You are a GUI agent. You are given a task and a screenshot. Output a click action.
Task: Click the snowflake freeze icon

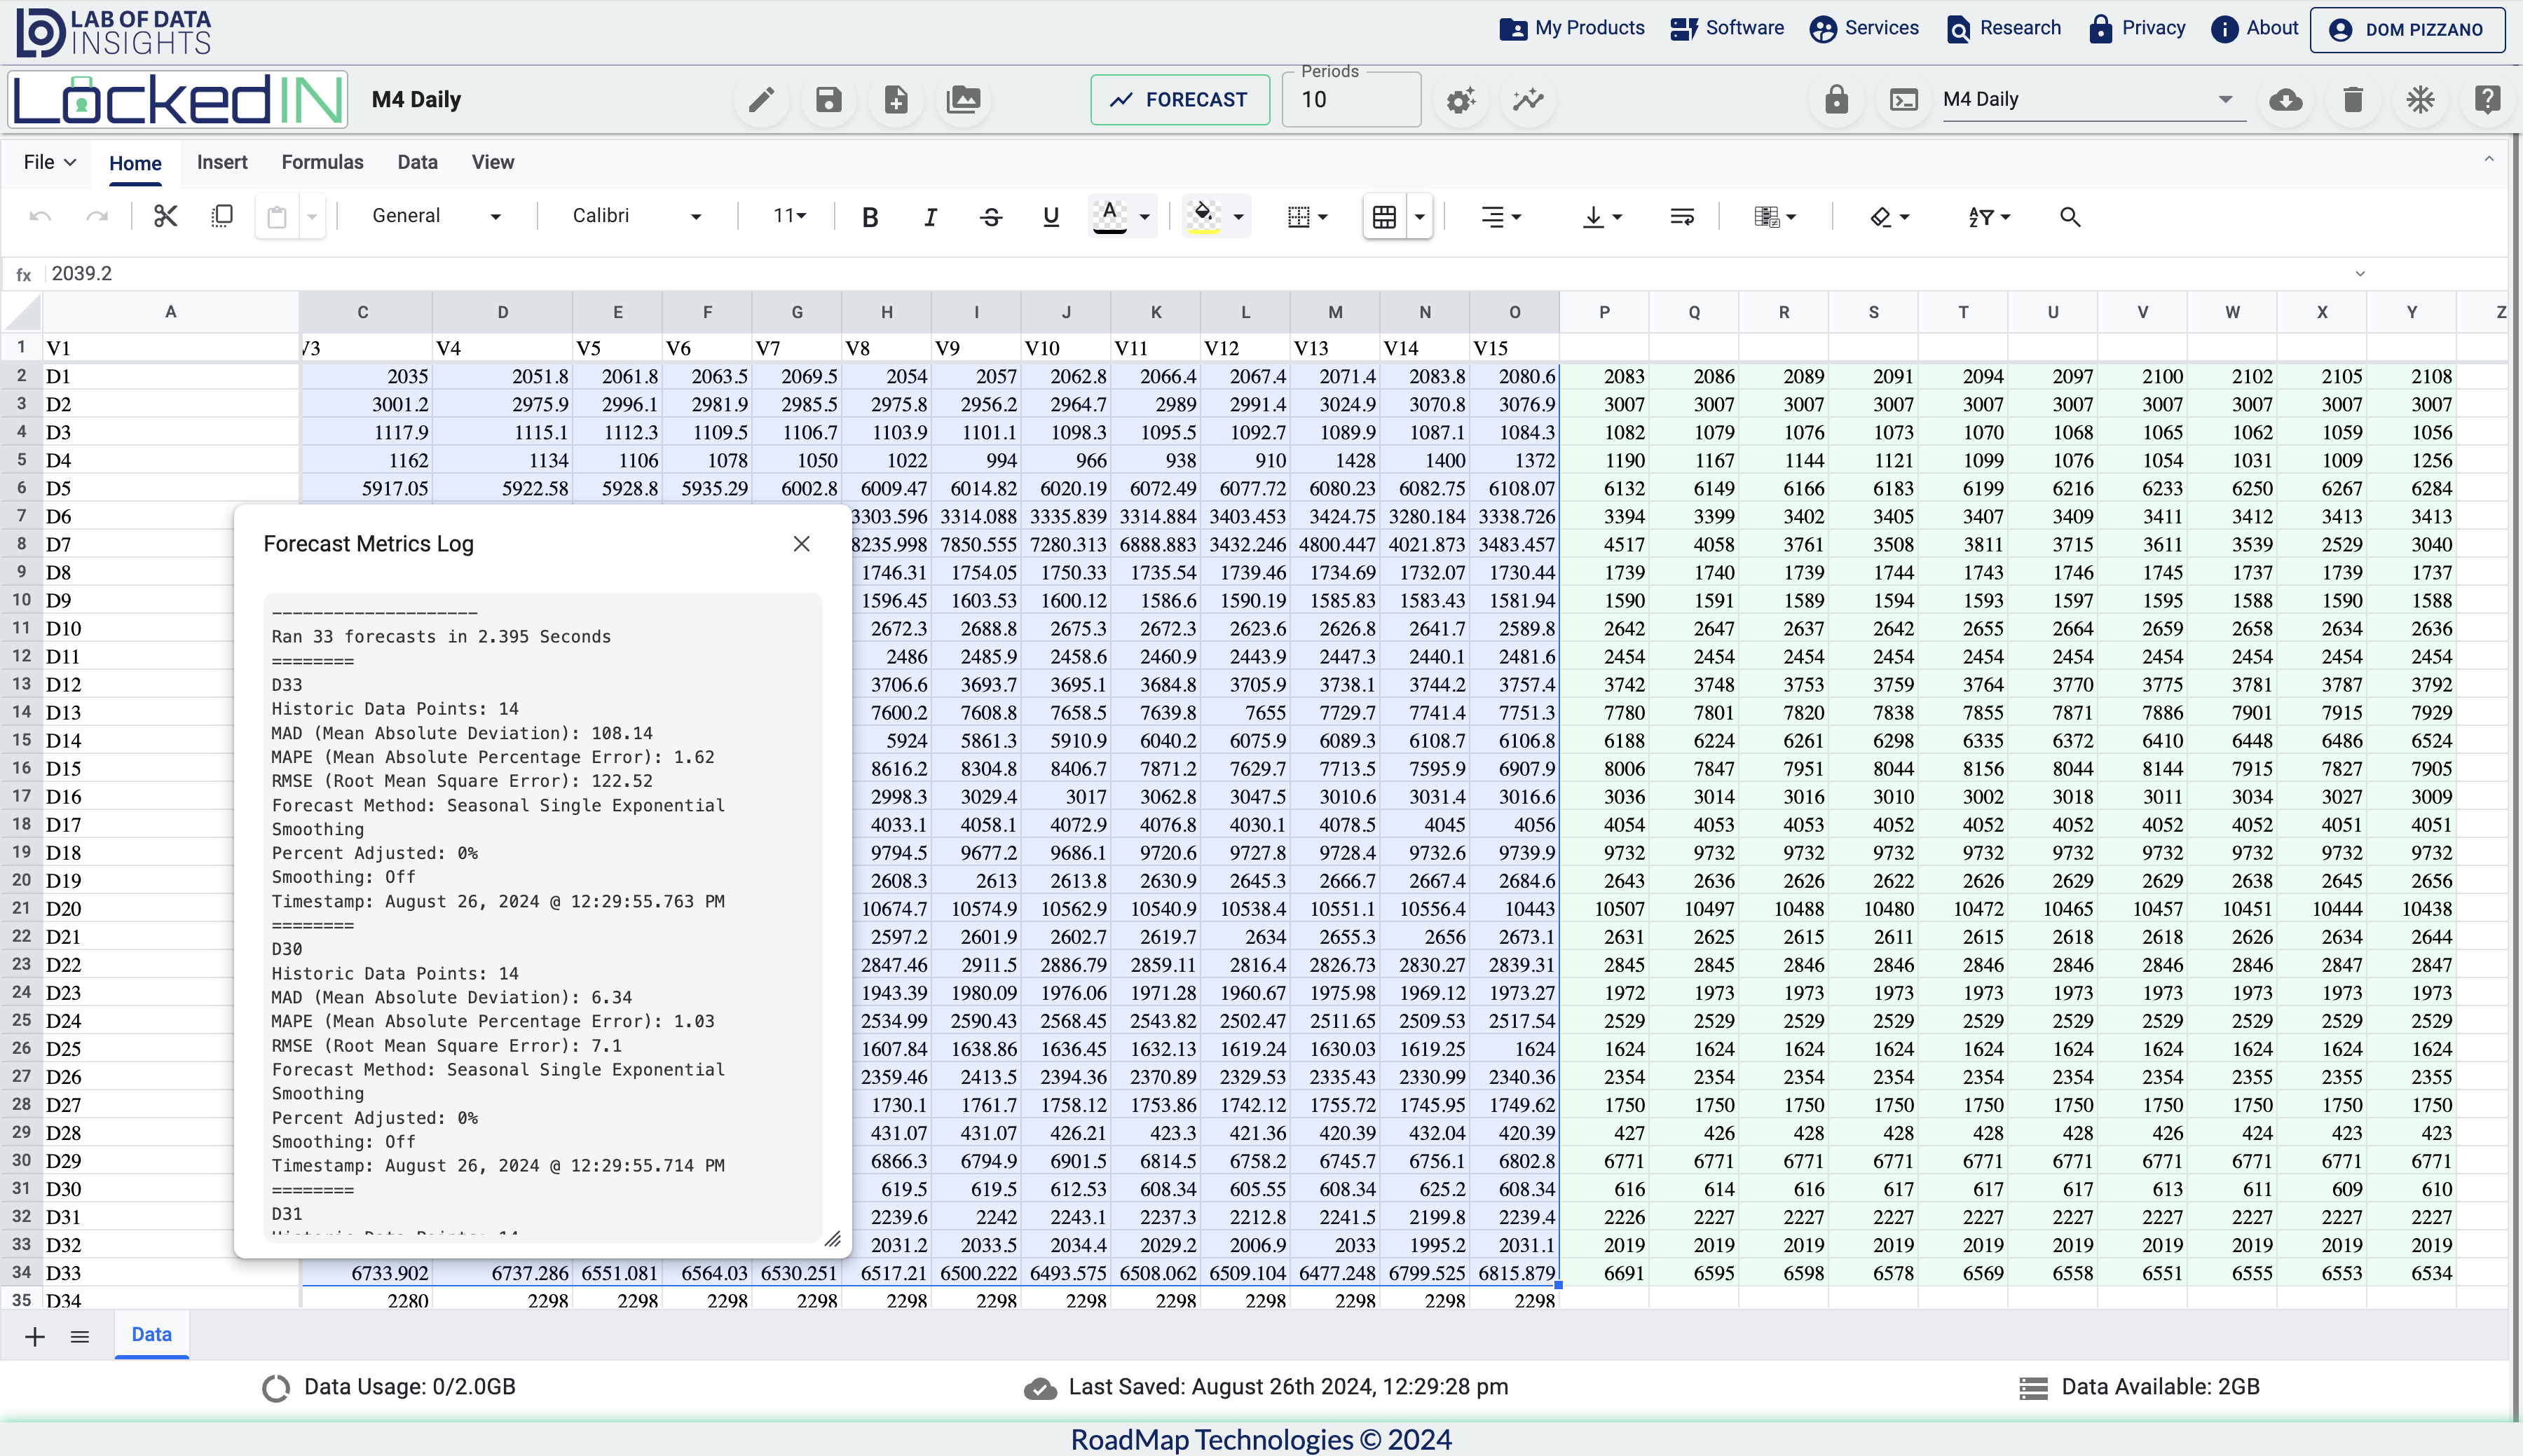2420,100
